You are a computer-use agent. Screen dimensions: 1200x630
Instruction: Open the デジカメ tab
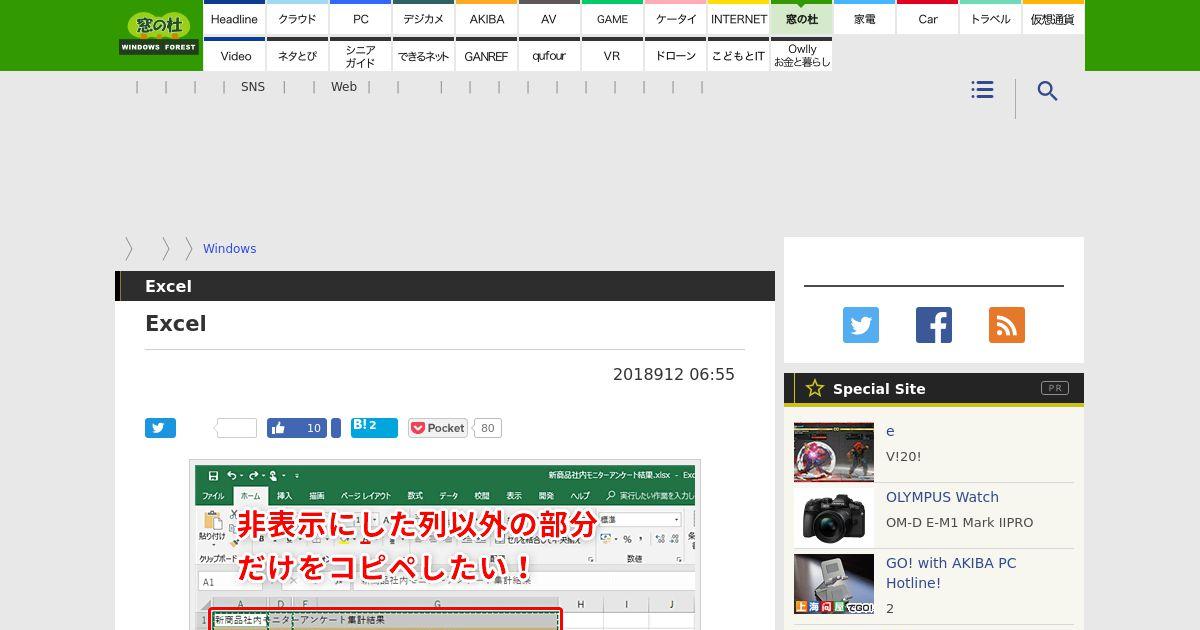(x=423, y=18)
